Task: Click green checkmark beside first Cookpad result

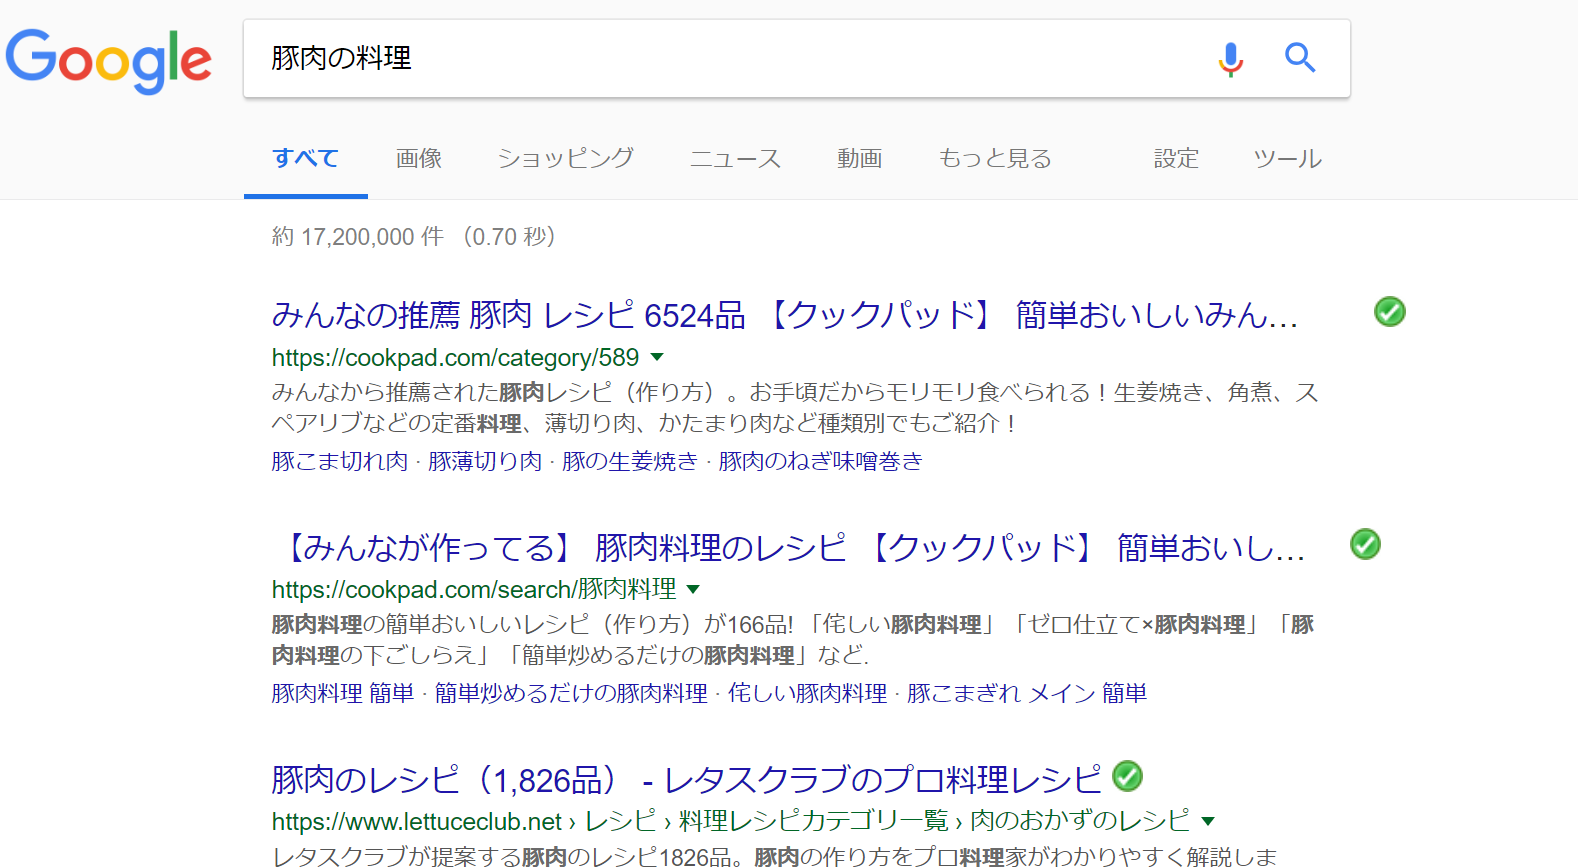Action: 1389,312
